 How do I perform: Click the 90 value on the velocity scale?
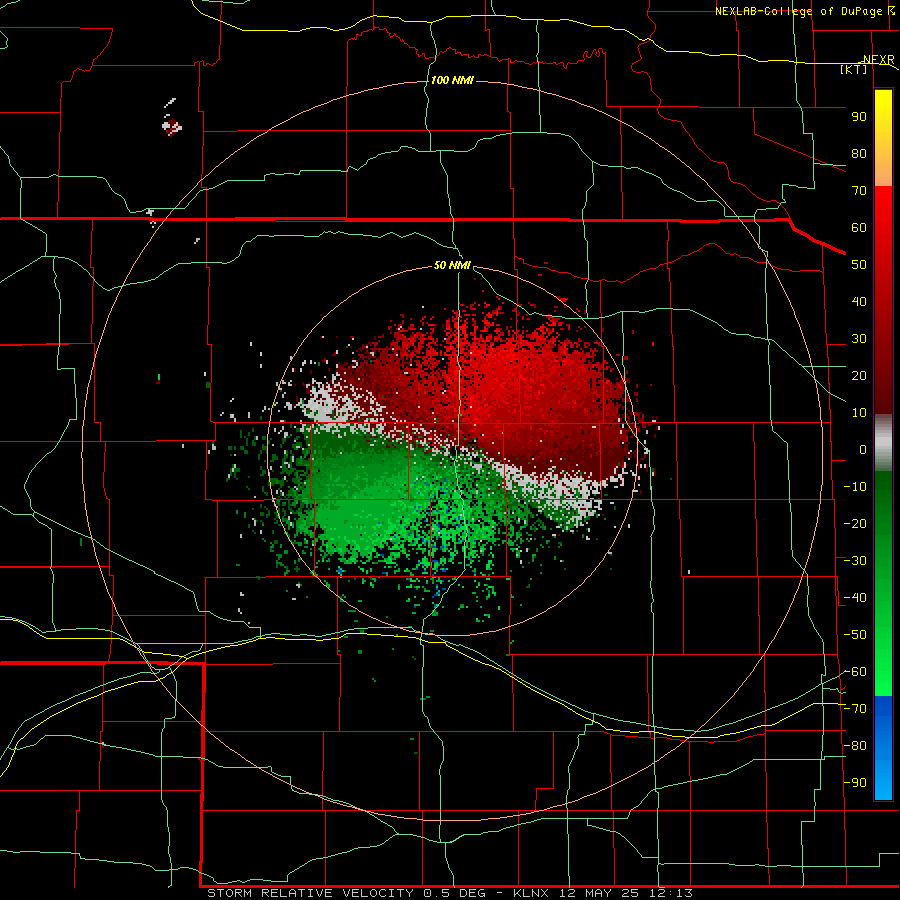point(859,117)
